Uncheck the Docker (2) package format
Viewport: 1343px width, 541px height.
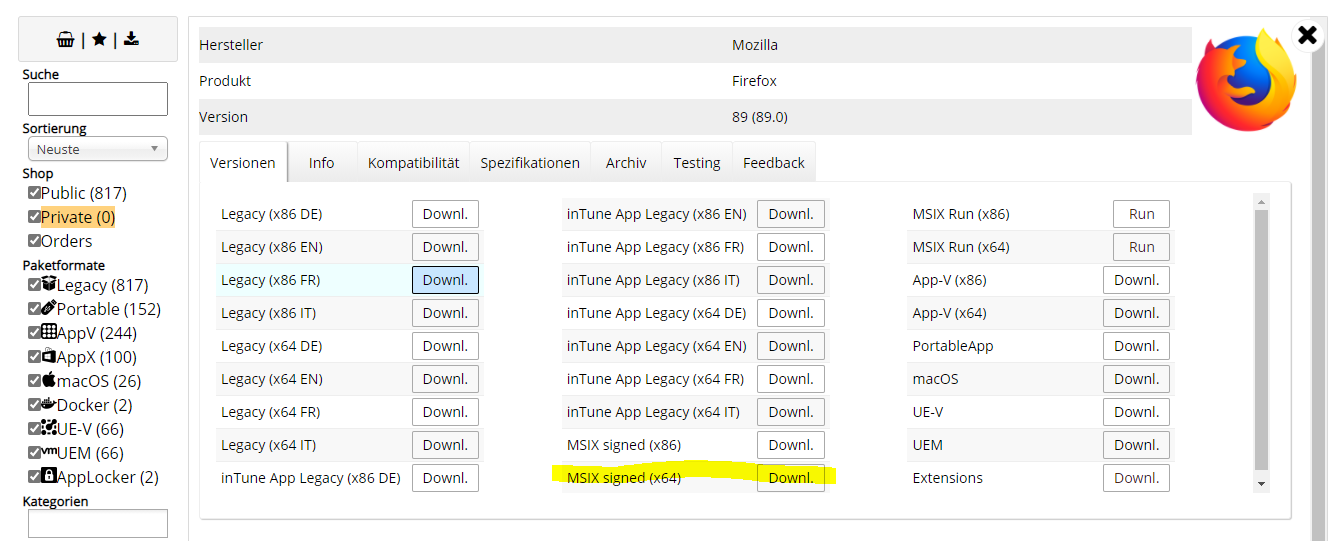coord(34,405)
